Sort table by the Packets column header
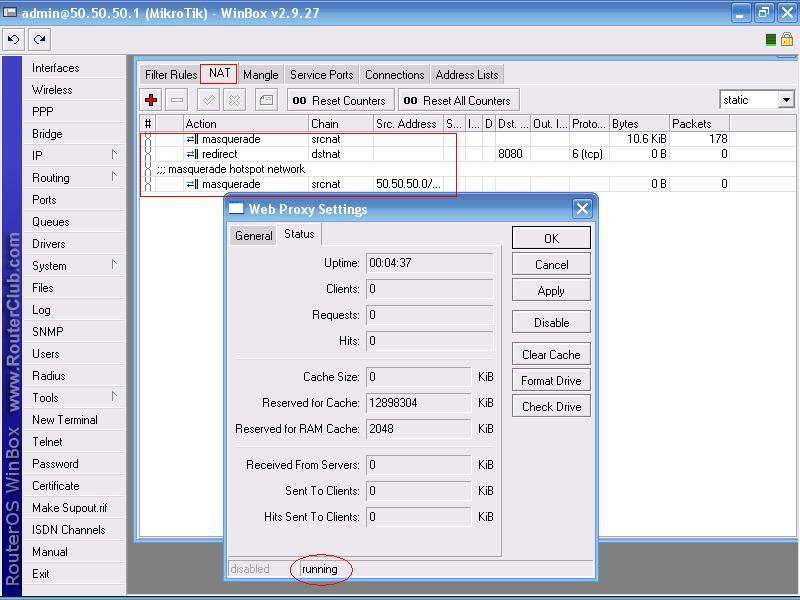 pos(699,123)
